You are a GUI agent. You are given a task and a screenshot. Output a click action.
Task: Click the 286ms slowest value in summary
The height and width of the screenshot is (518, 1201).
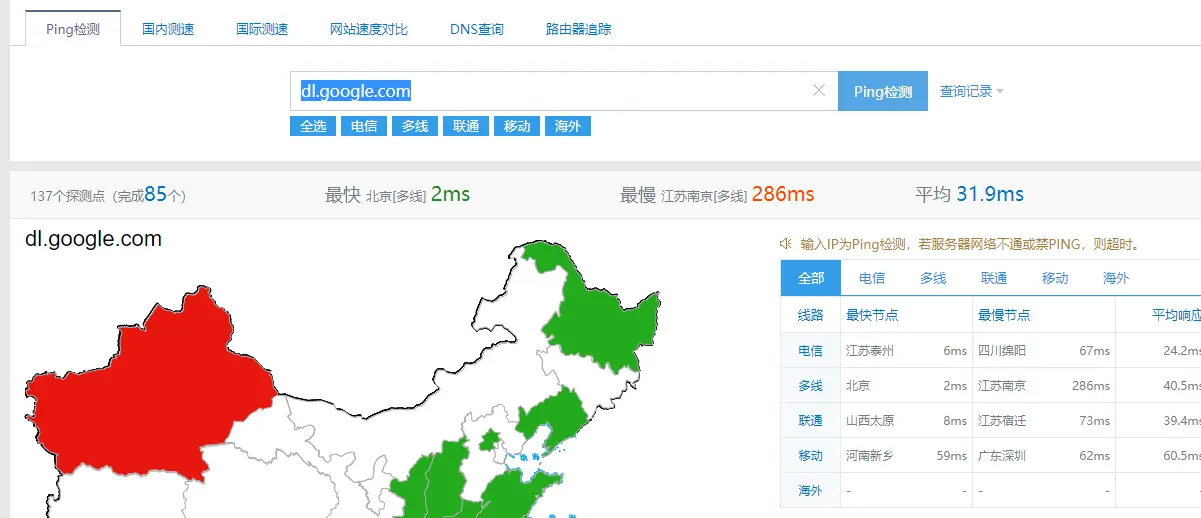coord(783,194)
